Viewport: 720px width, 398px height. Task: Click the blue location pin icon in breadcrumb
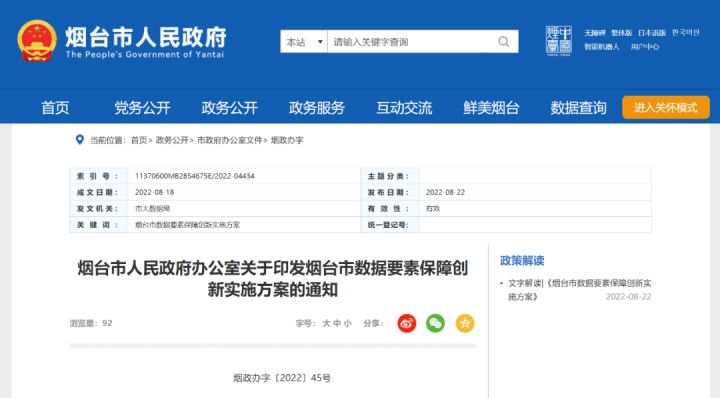click(x=80, y=140)
